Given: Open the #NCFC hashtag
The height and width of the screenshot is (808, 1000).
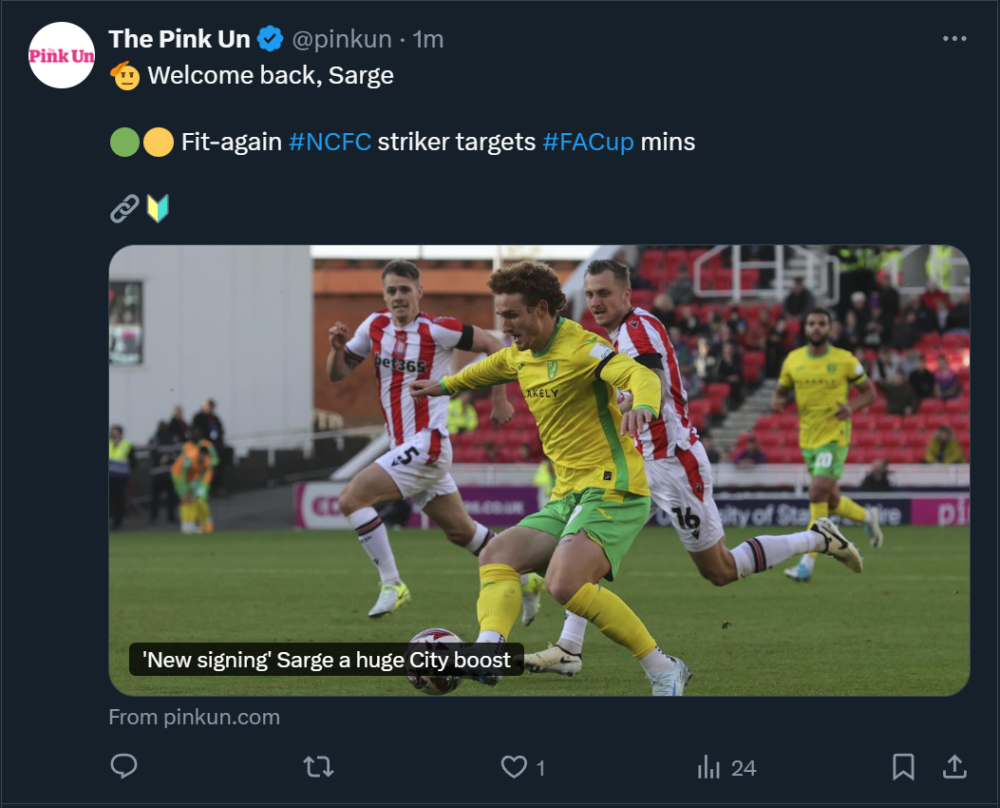Looking at the screenshot, I should click(330, 142).
